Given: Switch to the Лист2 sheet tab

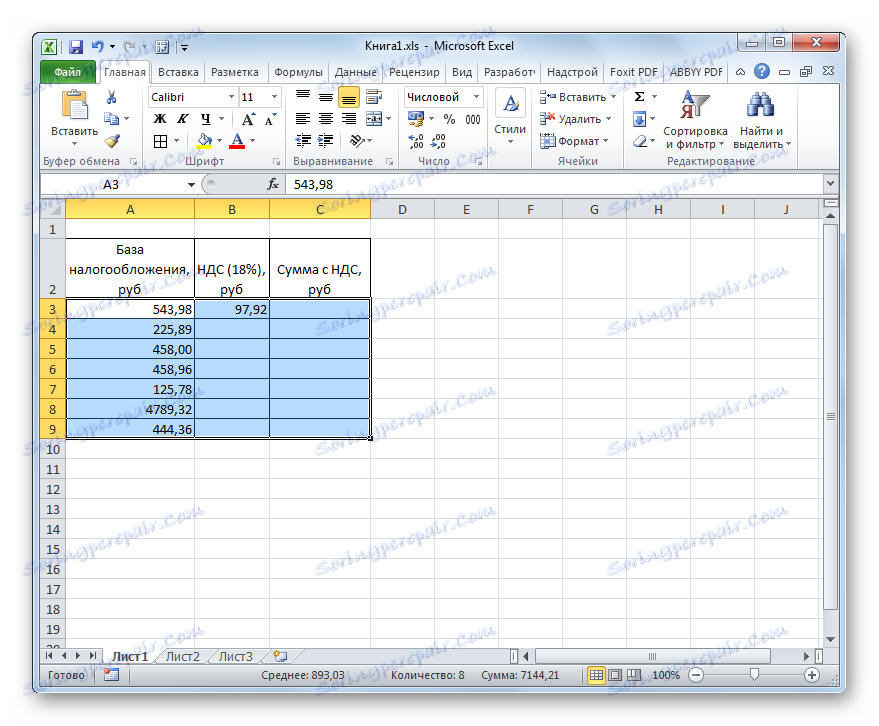Looking at the screenshot, I should point(183,656).
